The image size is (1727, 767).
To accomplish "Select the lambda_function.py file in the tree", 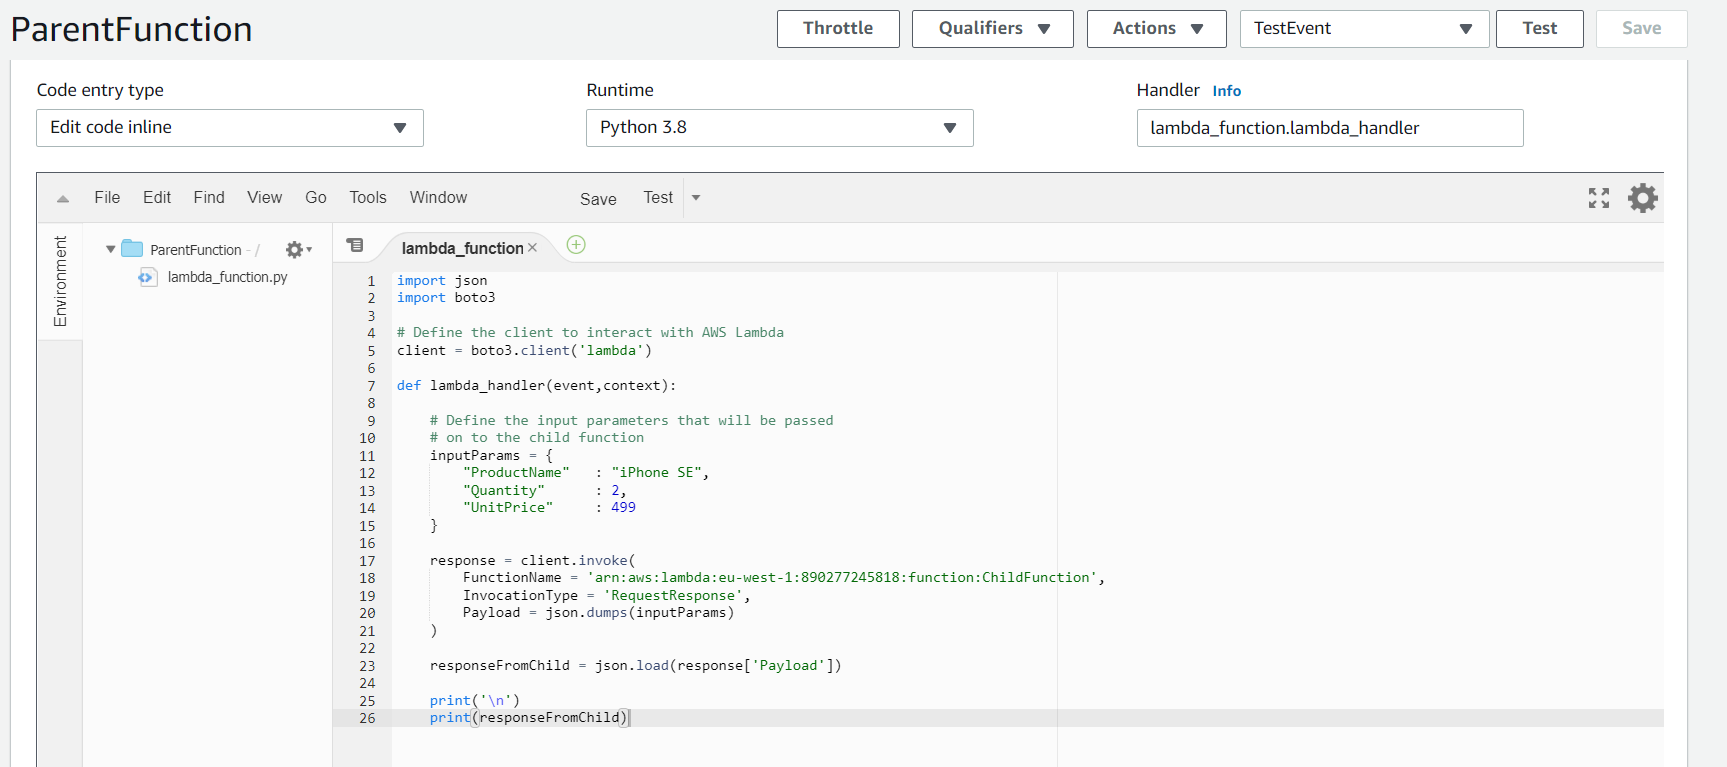I will (x=226, y=277).
